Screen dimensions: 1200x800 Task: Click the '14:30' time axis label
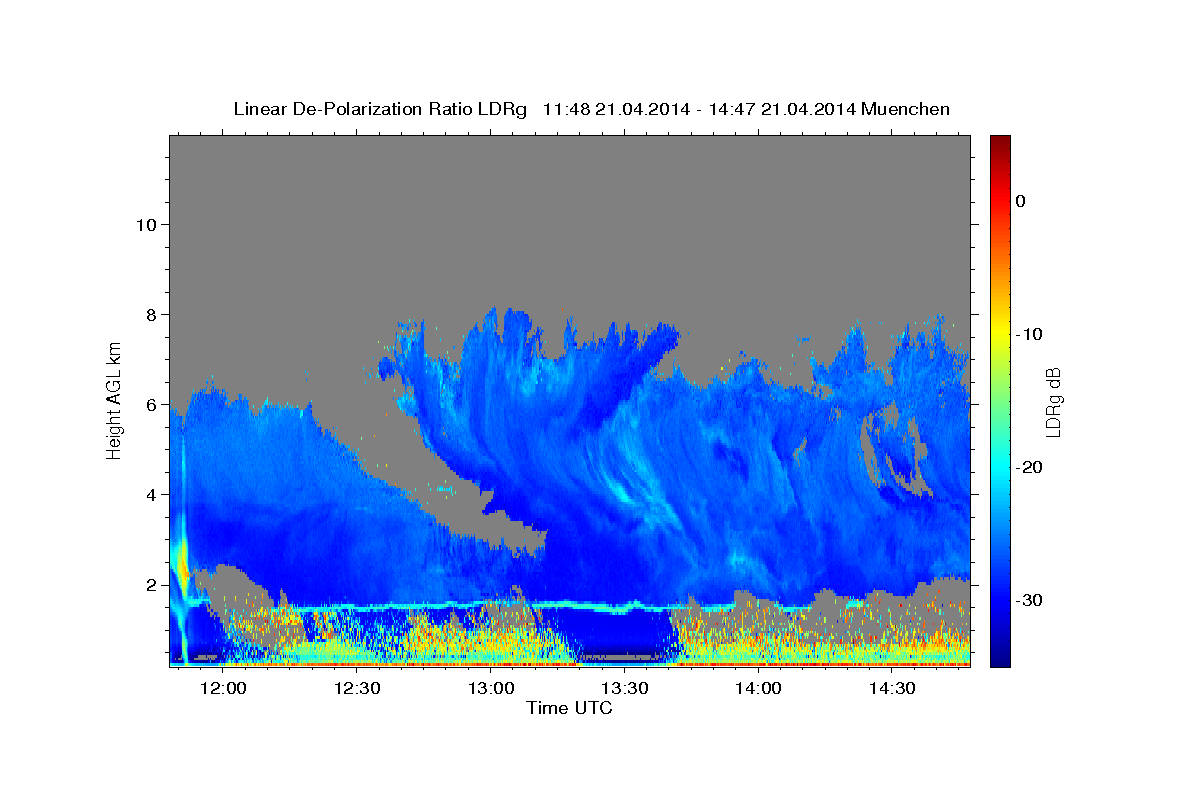pyautogui.click(x=893, y=688)
